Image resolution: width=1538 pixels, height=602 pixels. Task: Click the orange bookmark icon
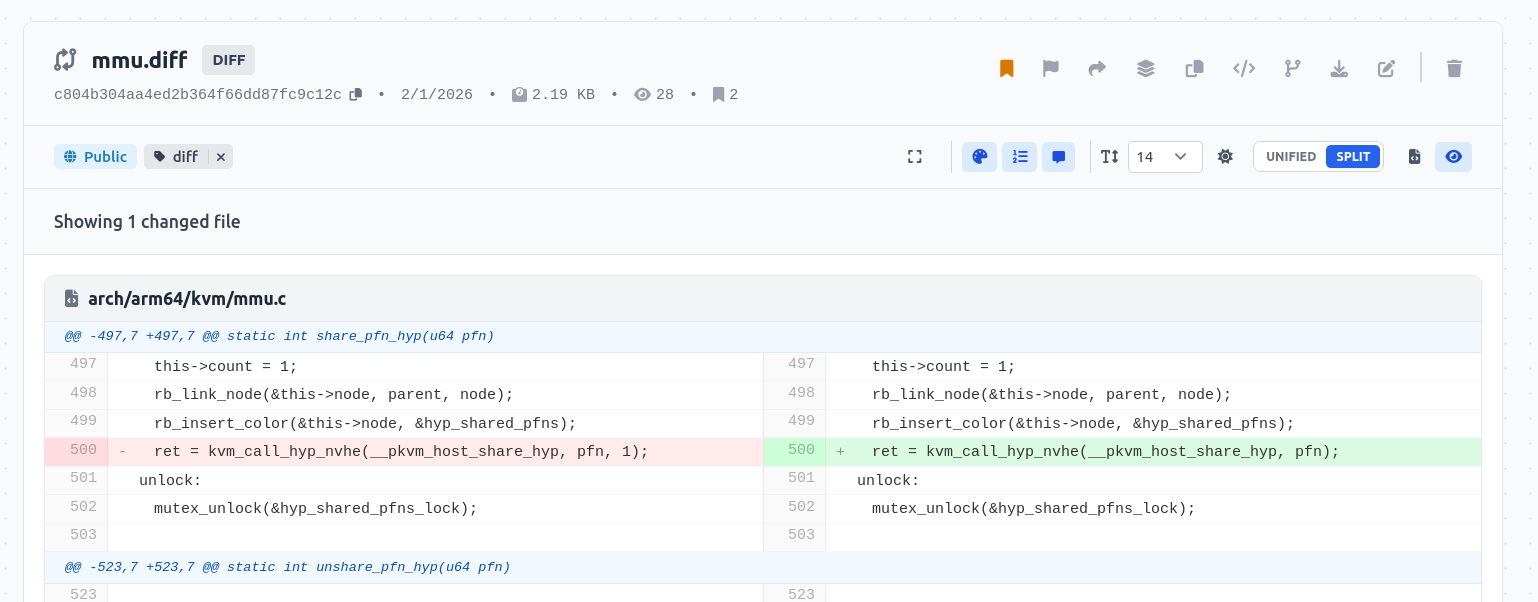tap(1007, 68)
